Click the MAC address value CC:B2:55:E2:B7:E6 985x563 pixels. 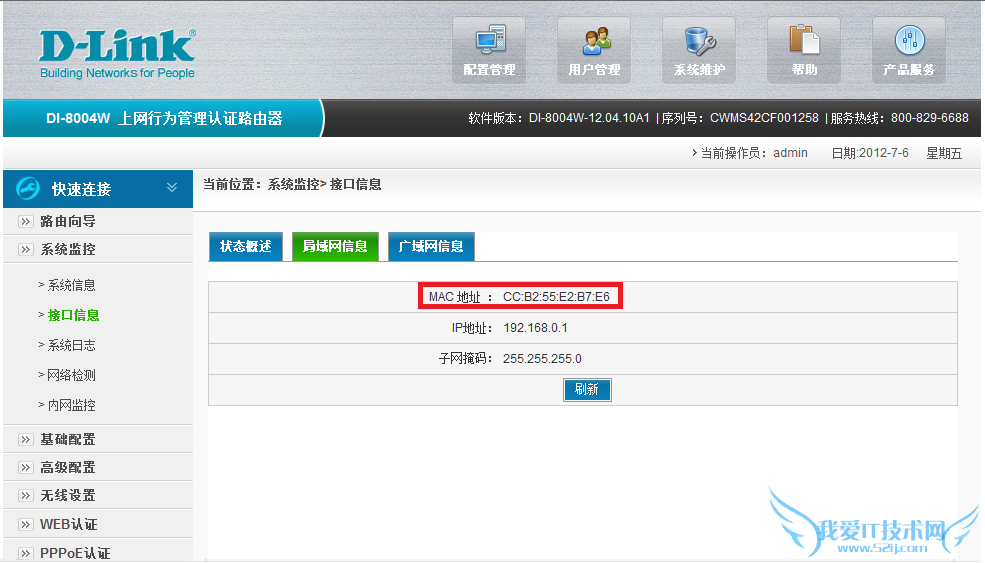pos(557,297)
